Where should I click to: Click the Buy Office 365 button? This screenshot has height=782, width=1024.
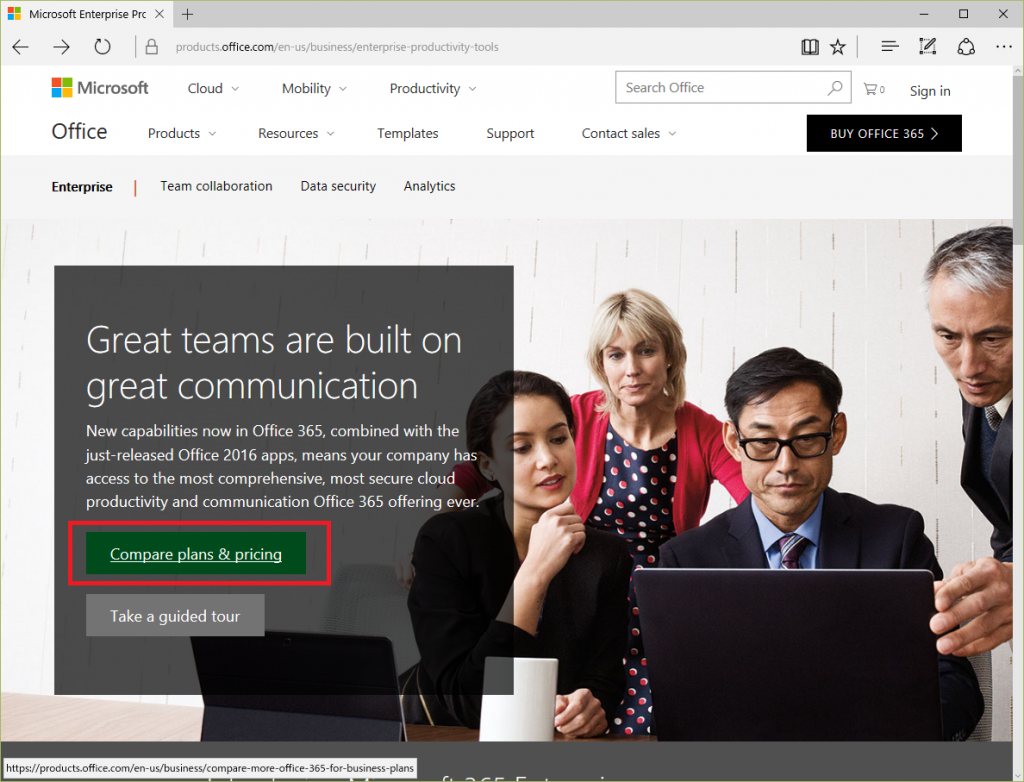884,133
